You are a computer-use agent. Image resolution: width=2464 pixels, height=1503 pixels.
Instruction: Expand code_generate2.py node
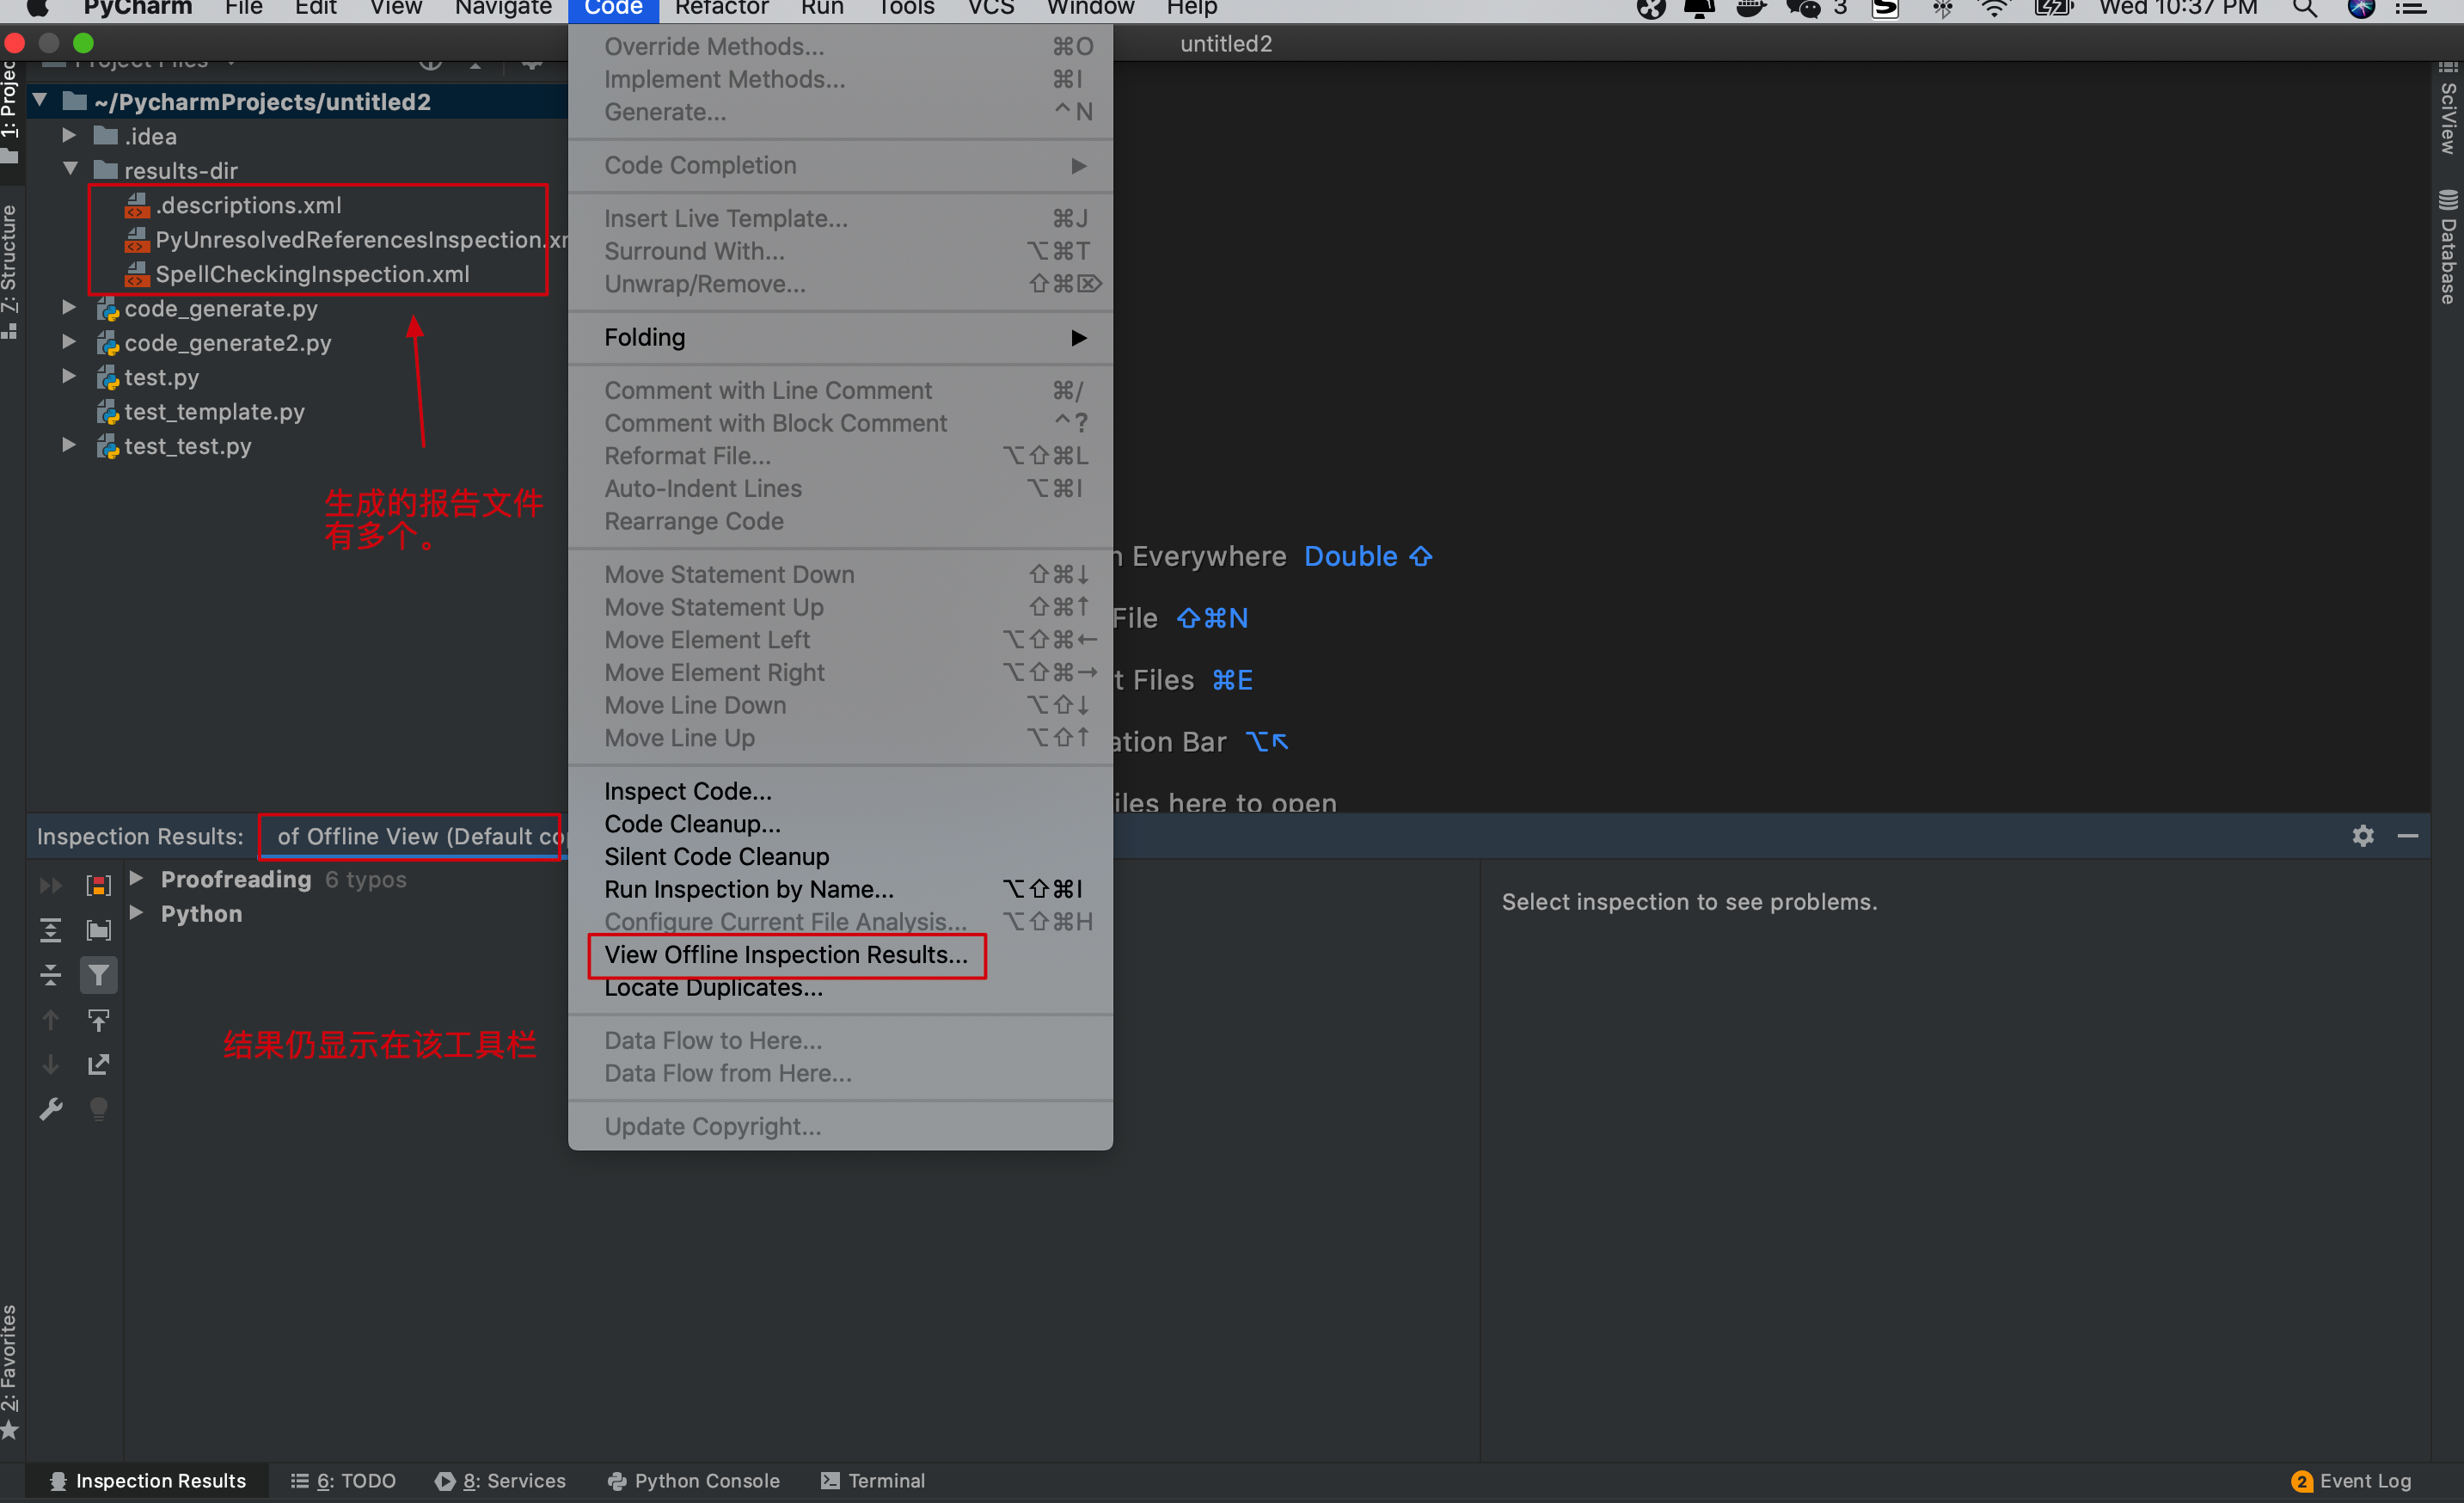click(x=69, y=342)
